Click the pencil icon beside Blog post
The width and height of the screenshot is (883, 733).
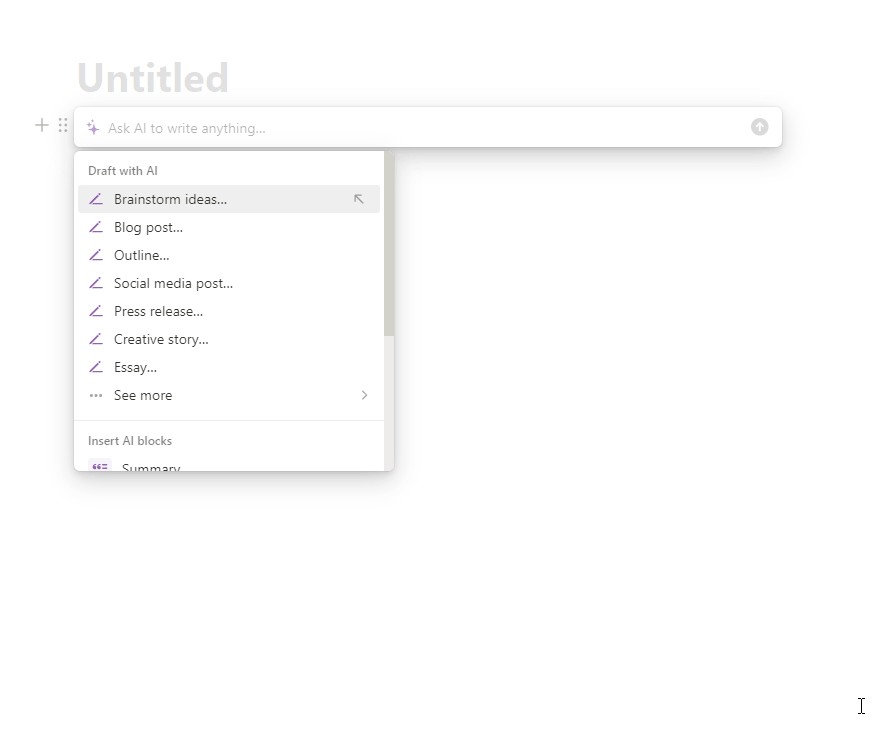(96, 227)
